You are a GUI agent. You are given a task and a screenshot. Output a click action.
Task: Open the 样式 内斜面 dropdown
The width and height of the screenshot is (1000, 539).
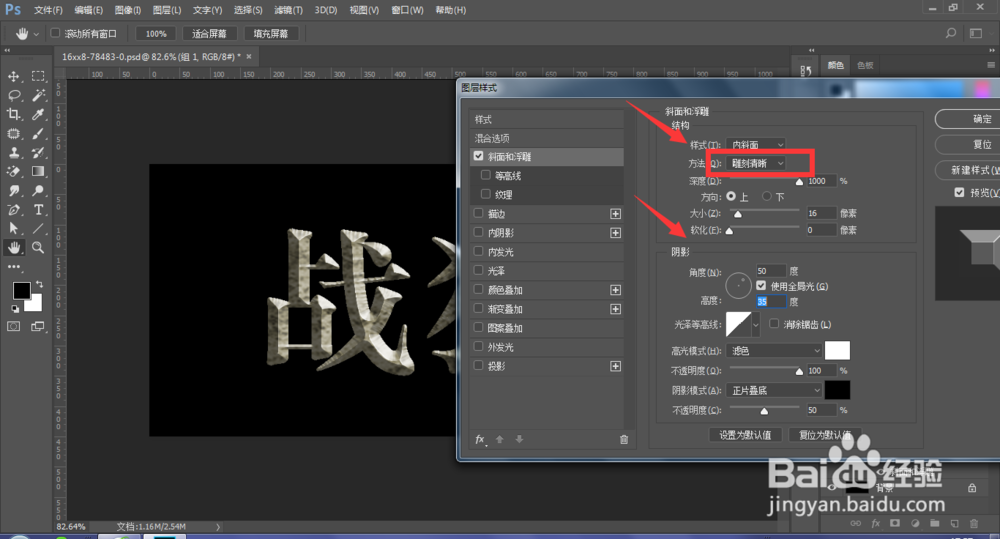coord(756,145)
